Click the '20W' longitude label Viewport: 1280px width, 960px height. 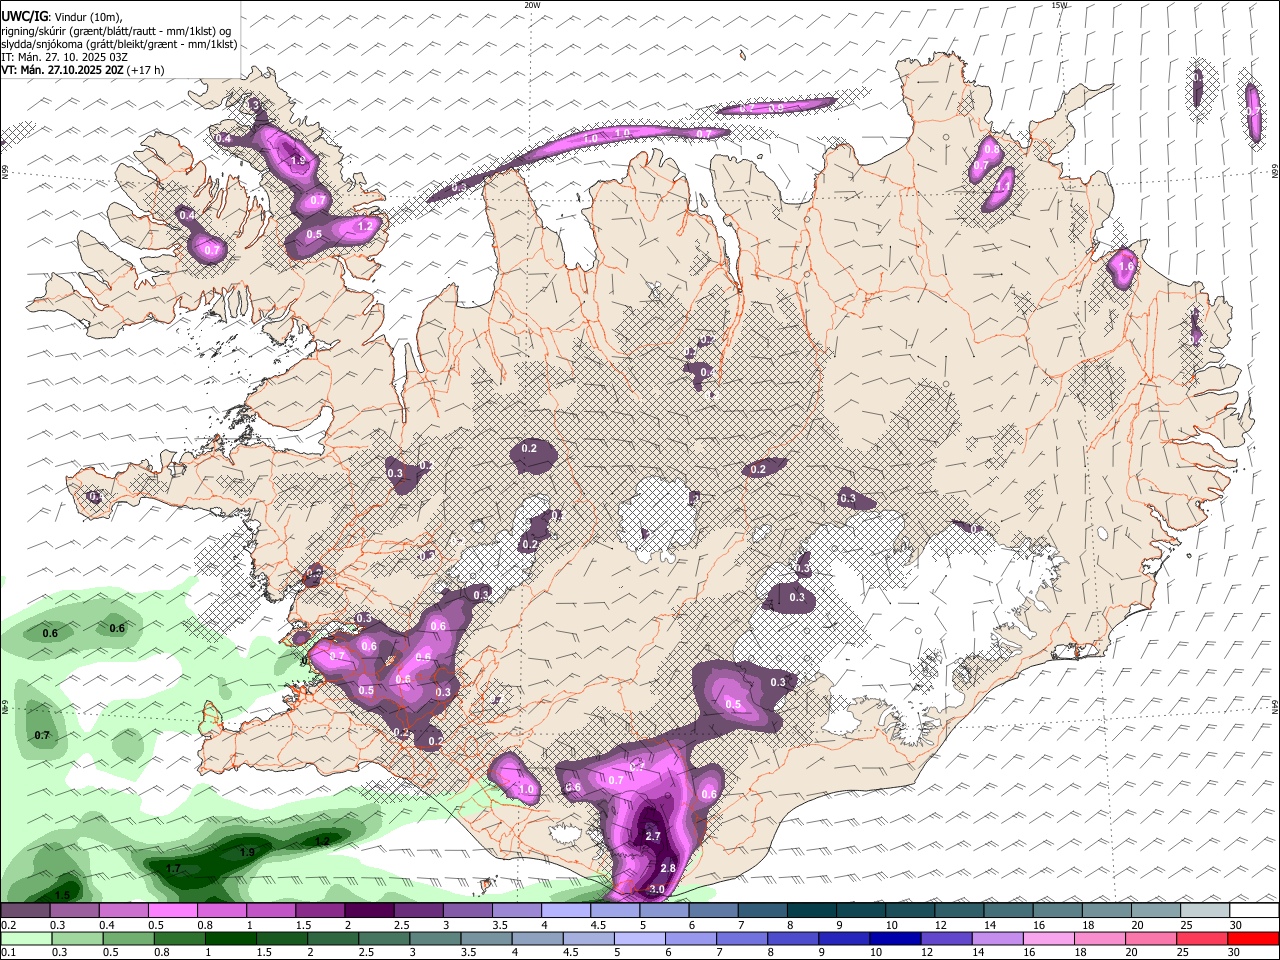click(532, 5)
